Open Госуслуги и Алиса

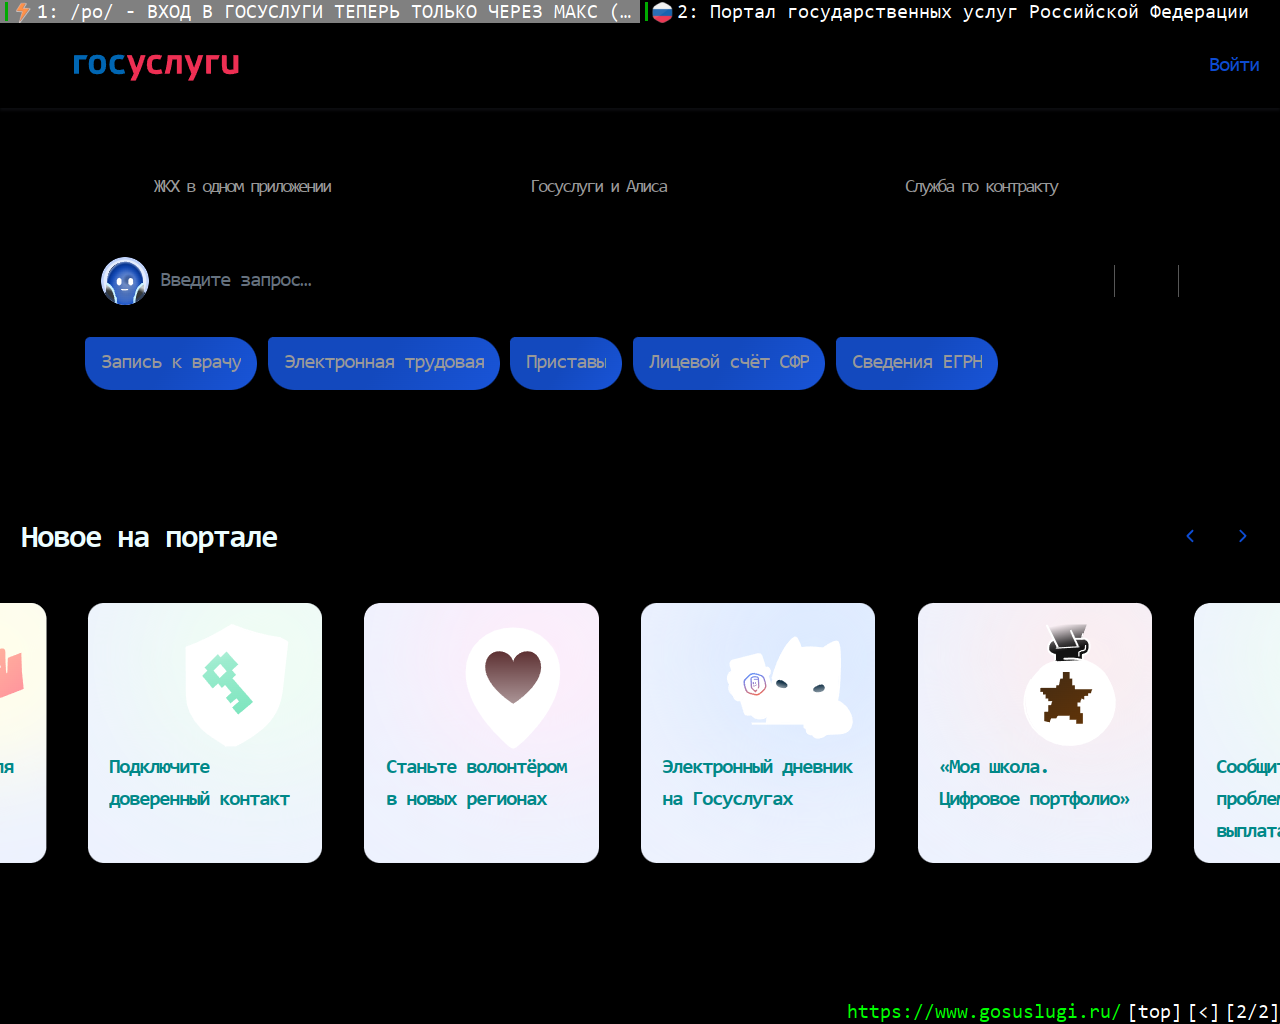click(599, 187)
